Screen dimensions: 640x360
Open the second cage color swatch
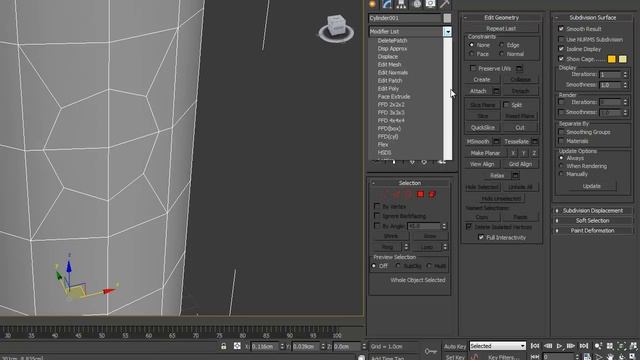622,59
